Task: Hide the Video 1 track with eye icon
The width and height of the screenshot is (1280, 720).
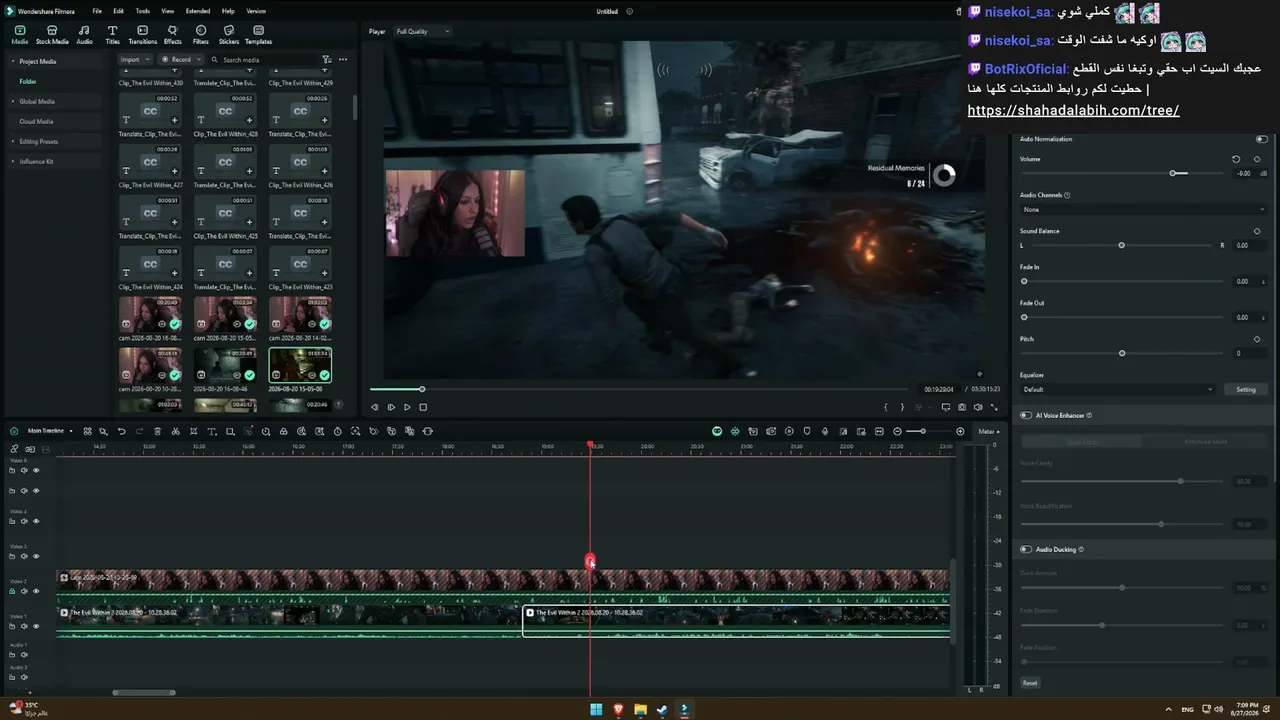Action: click(x=36, y=626)
